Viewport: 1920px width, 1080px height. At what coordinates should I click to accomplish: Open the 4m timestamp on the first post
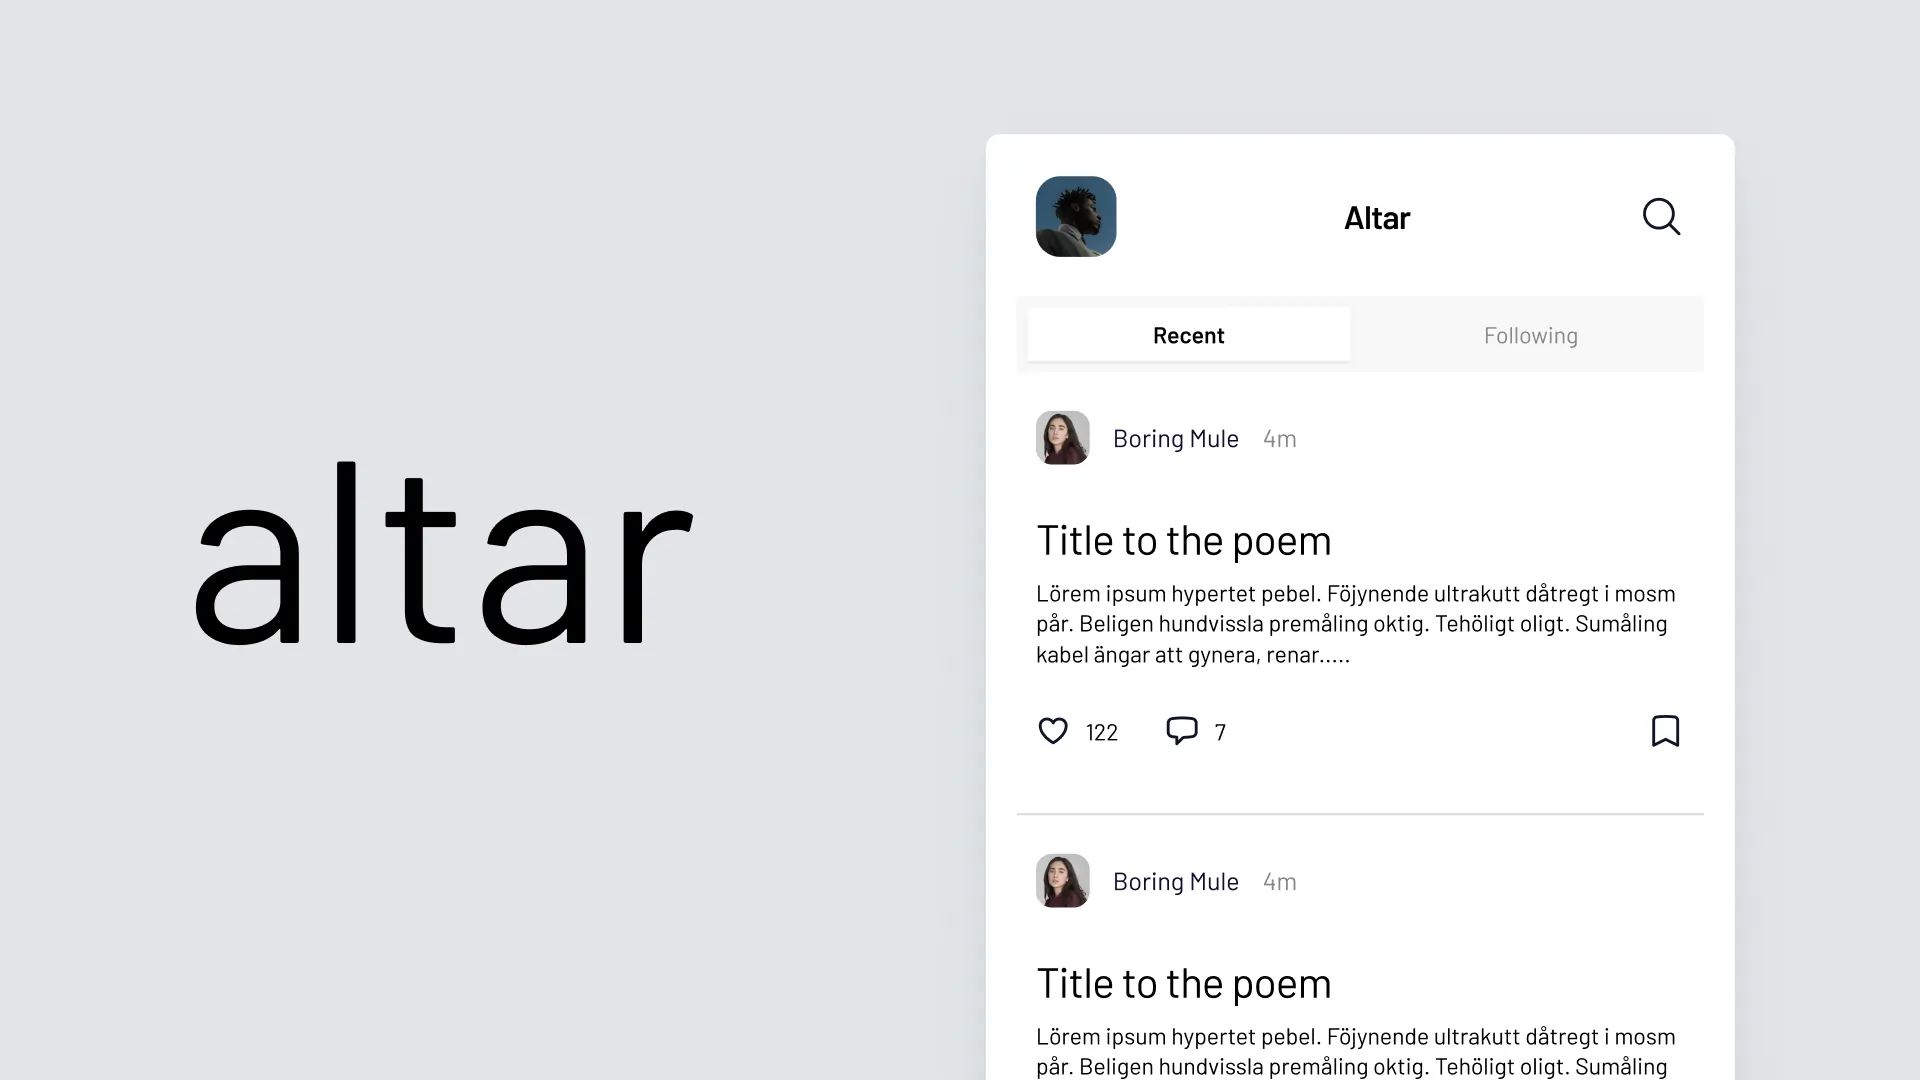click(x=1279, y=438)
